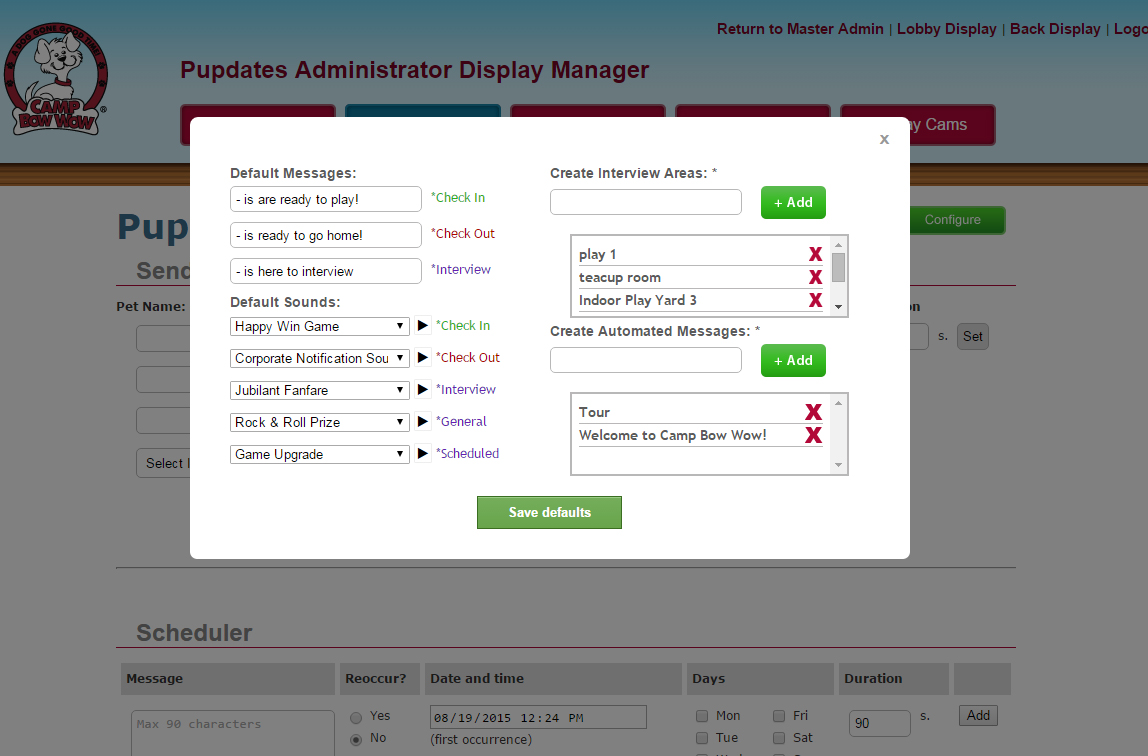Screen dimensions: 1148x756
Task: Open the Check In sound dropdown
Action: [319, 326]
